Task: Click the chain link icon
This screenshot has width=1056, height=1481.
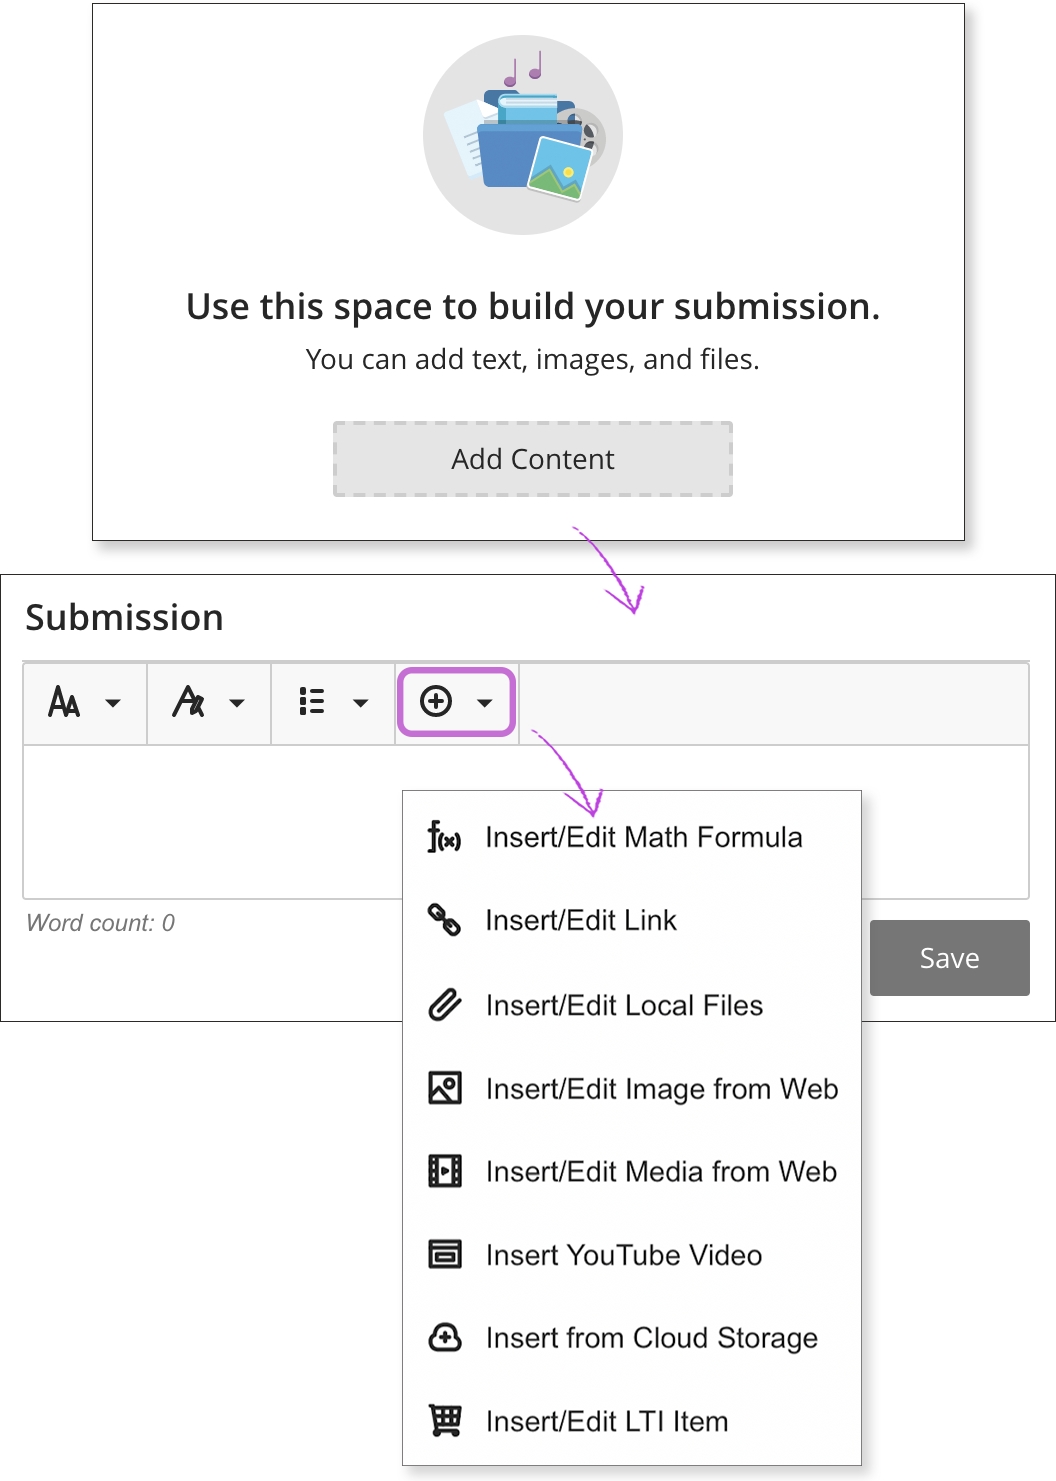Action: pos(444,920)
